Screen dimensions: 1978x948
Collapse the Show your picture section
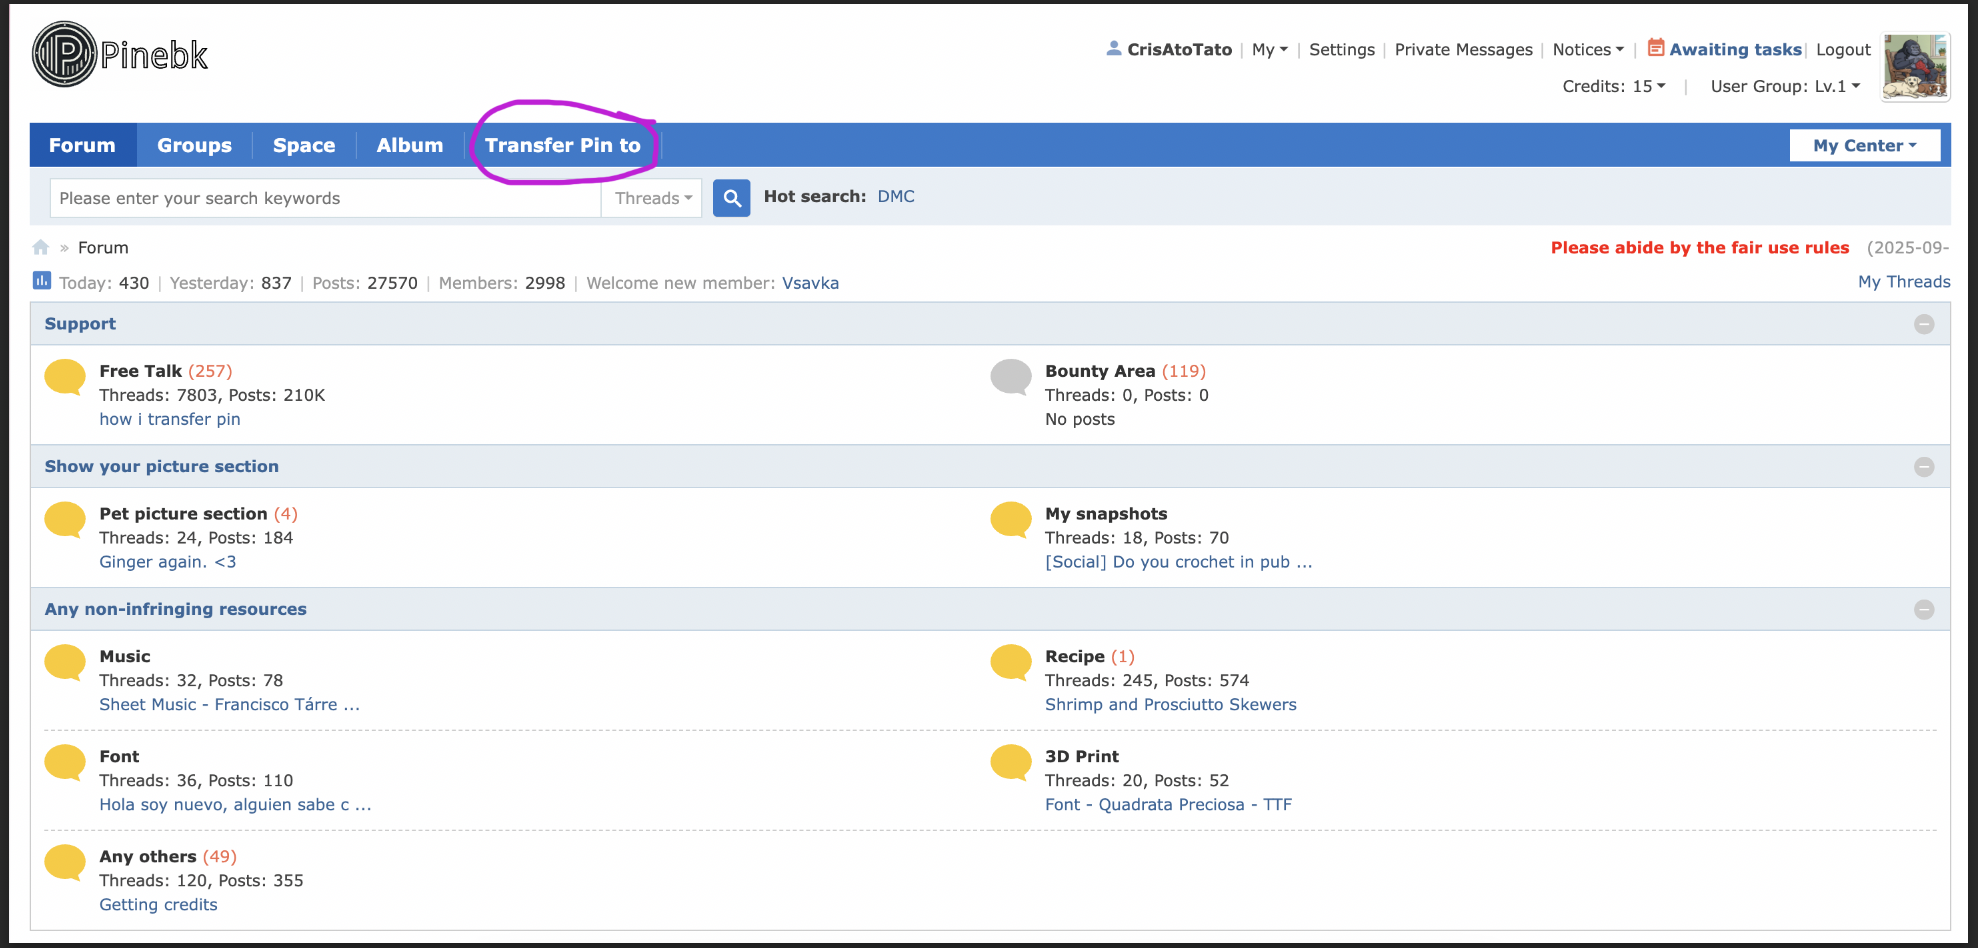click(1924, 467)
